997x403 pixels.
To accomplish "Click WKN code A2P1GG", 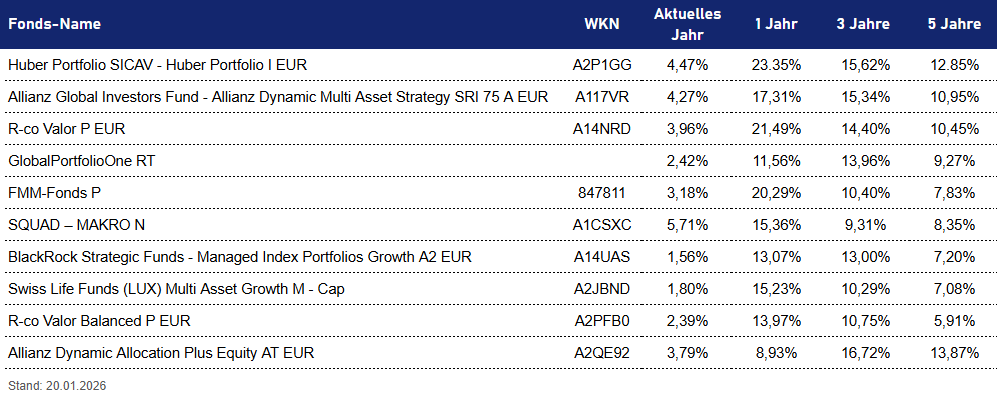I will coord(602,65).
